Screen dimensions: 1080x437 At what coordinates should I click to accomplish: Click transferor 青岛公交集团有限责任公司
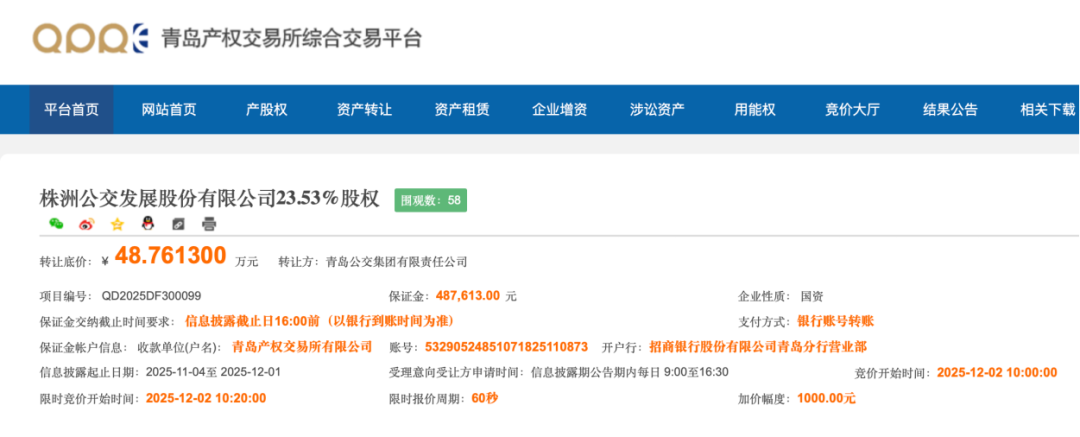click(x=397, y=261)
